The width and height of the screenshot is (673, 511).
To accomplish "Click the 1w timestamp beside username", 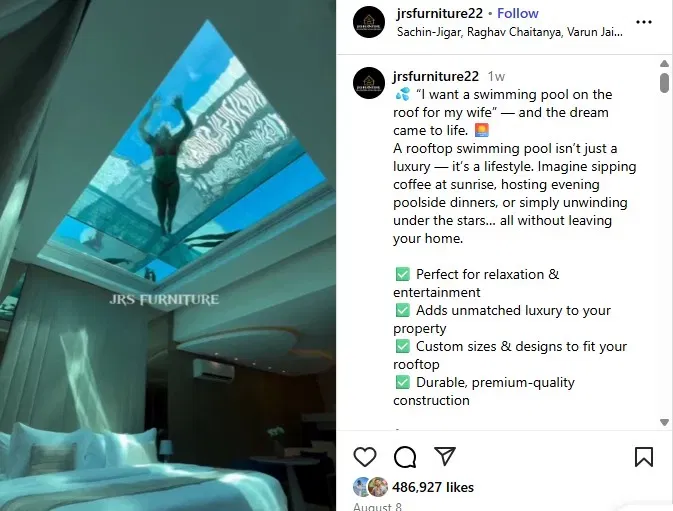I will click(x=496, y=76).
